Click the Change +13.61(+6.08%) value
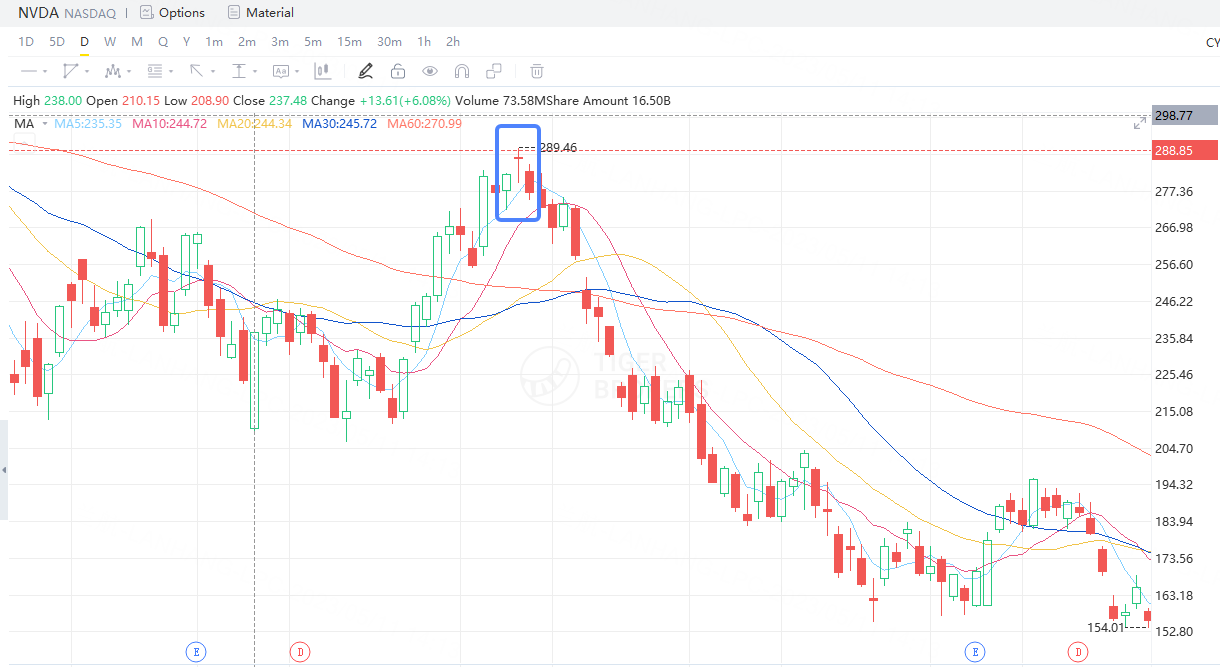Screen dimensions: 1220x667 (381, 101)
